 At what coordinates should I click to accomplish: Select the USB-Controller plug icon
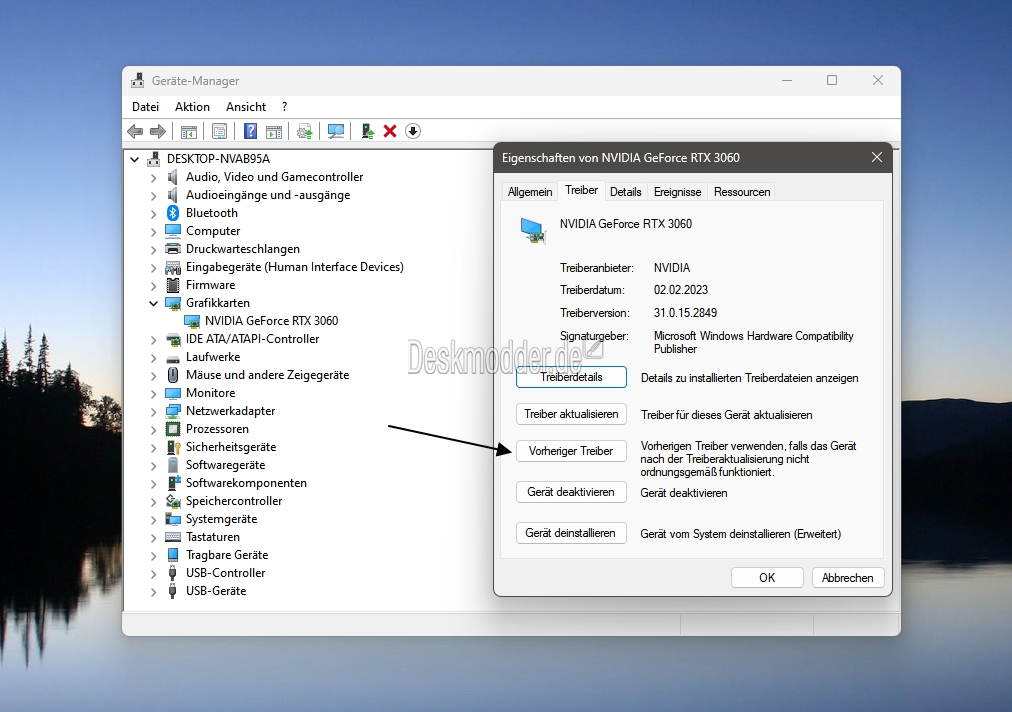click(x=172, y=573)
